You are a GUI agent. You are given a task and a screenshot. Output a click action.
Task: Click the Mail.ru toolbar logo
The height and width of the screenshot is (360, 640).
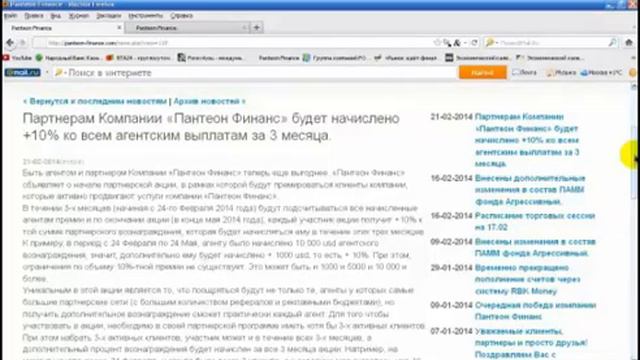click(22, 72)
